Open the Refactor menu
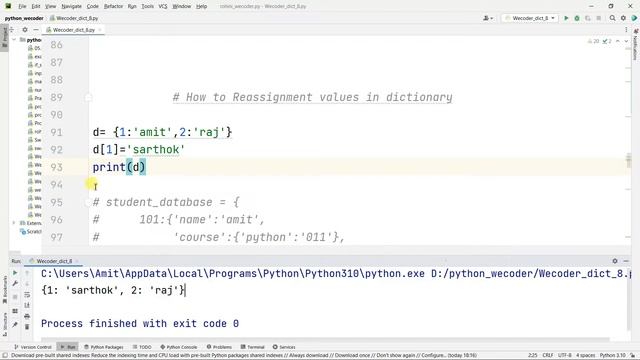This screenshot has height=360, width=640. [x=113, y=6]
